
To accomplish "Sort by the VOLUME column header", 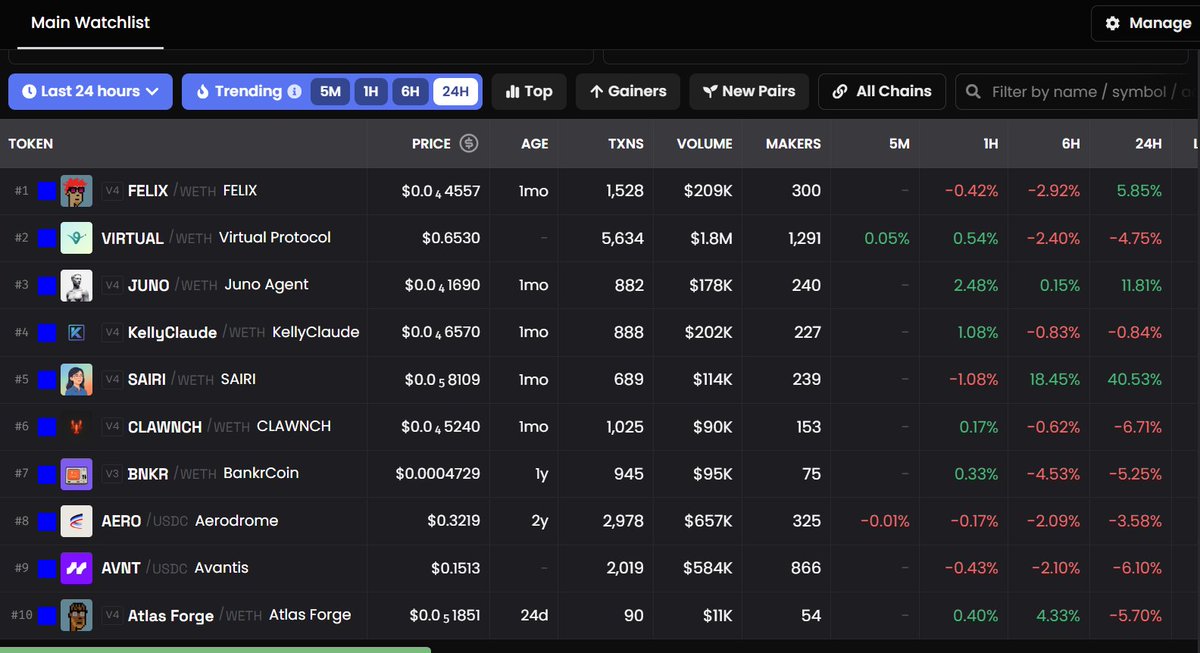I will point(704,144).
